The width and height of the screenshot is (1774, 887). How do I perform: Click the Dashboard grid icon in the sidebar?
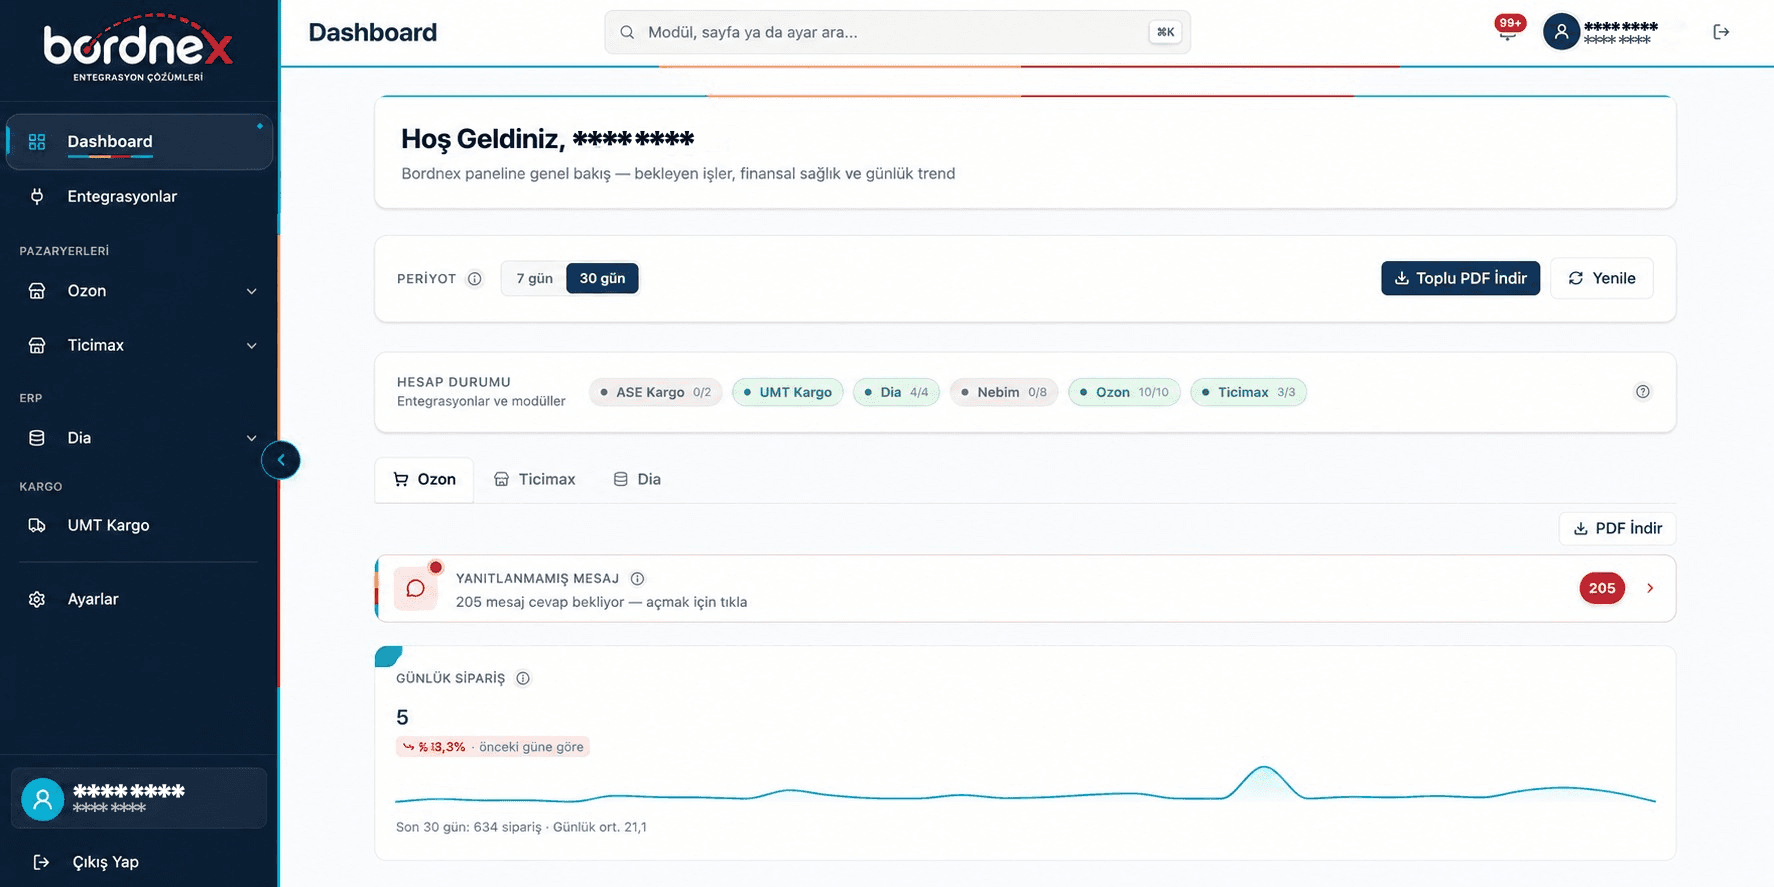point(37,142)
